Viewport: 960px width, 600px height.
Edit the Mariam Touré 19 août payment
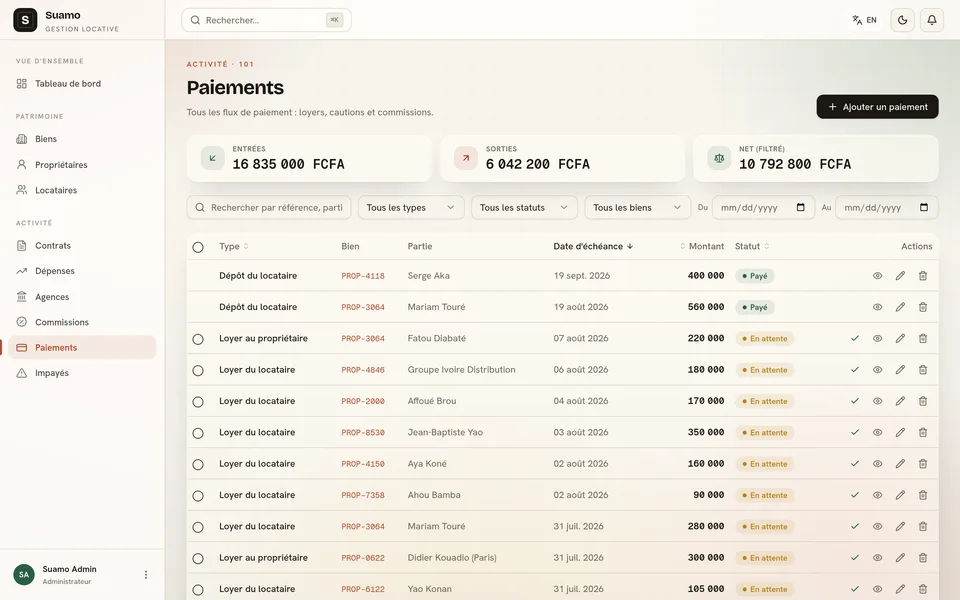[x=900, y=307]
